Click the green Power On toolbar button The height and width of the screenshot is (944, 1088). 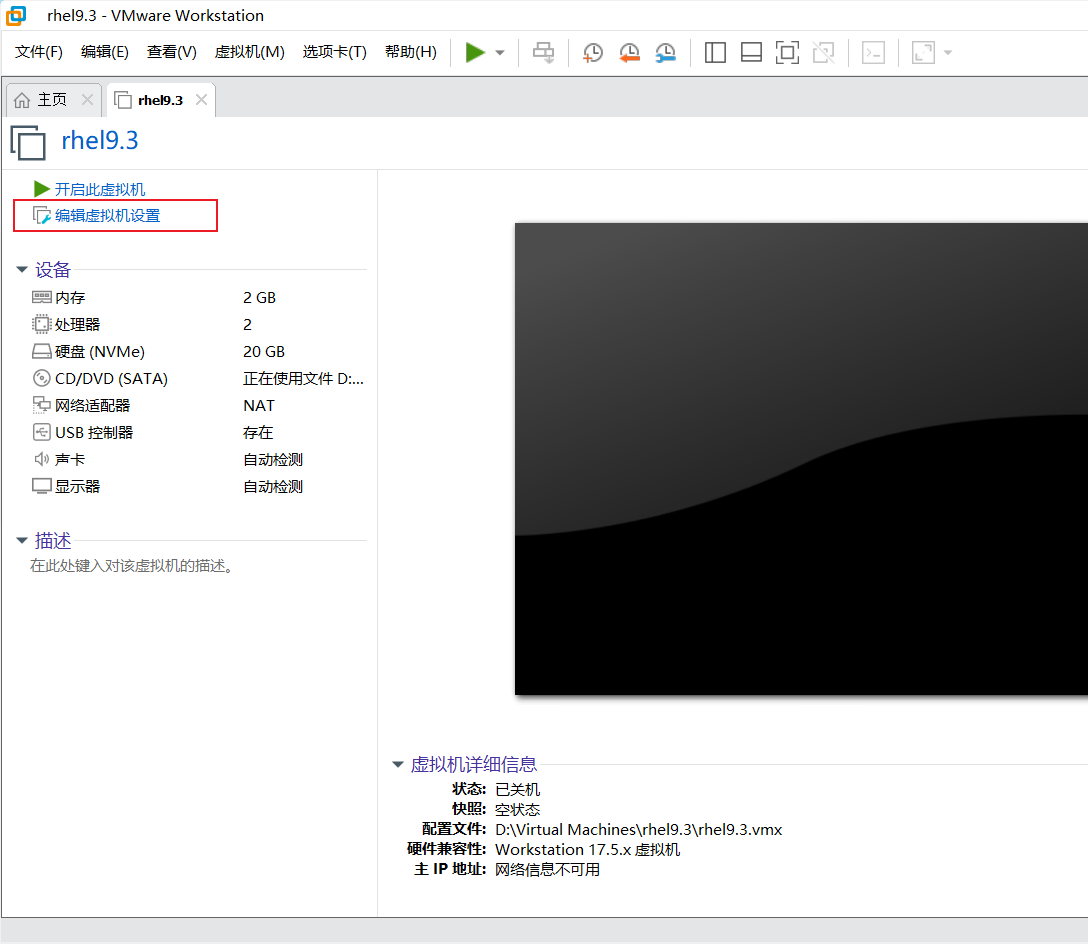(x=475, y=52)
